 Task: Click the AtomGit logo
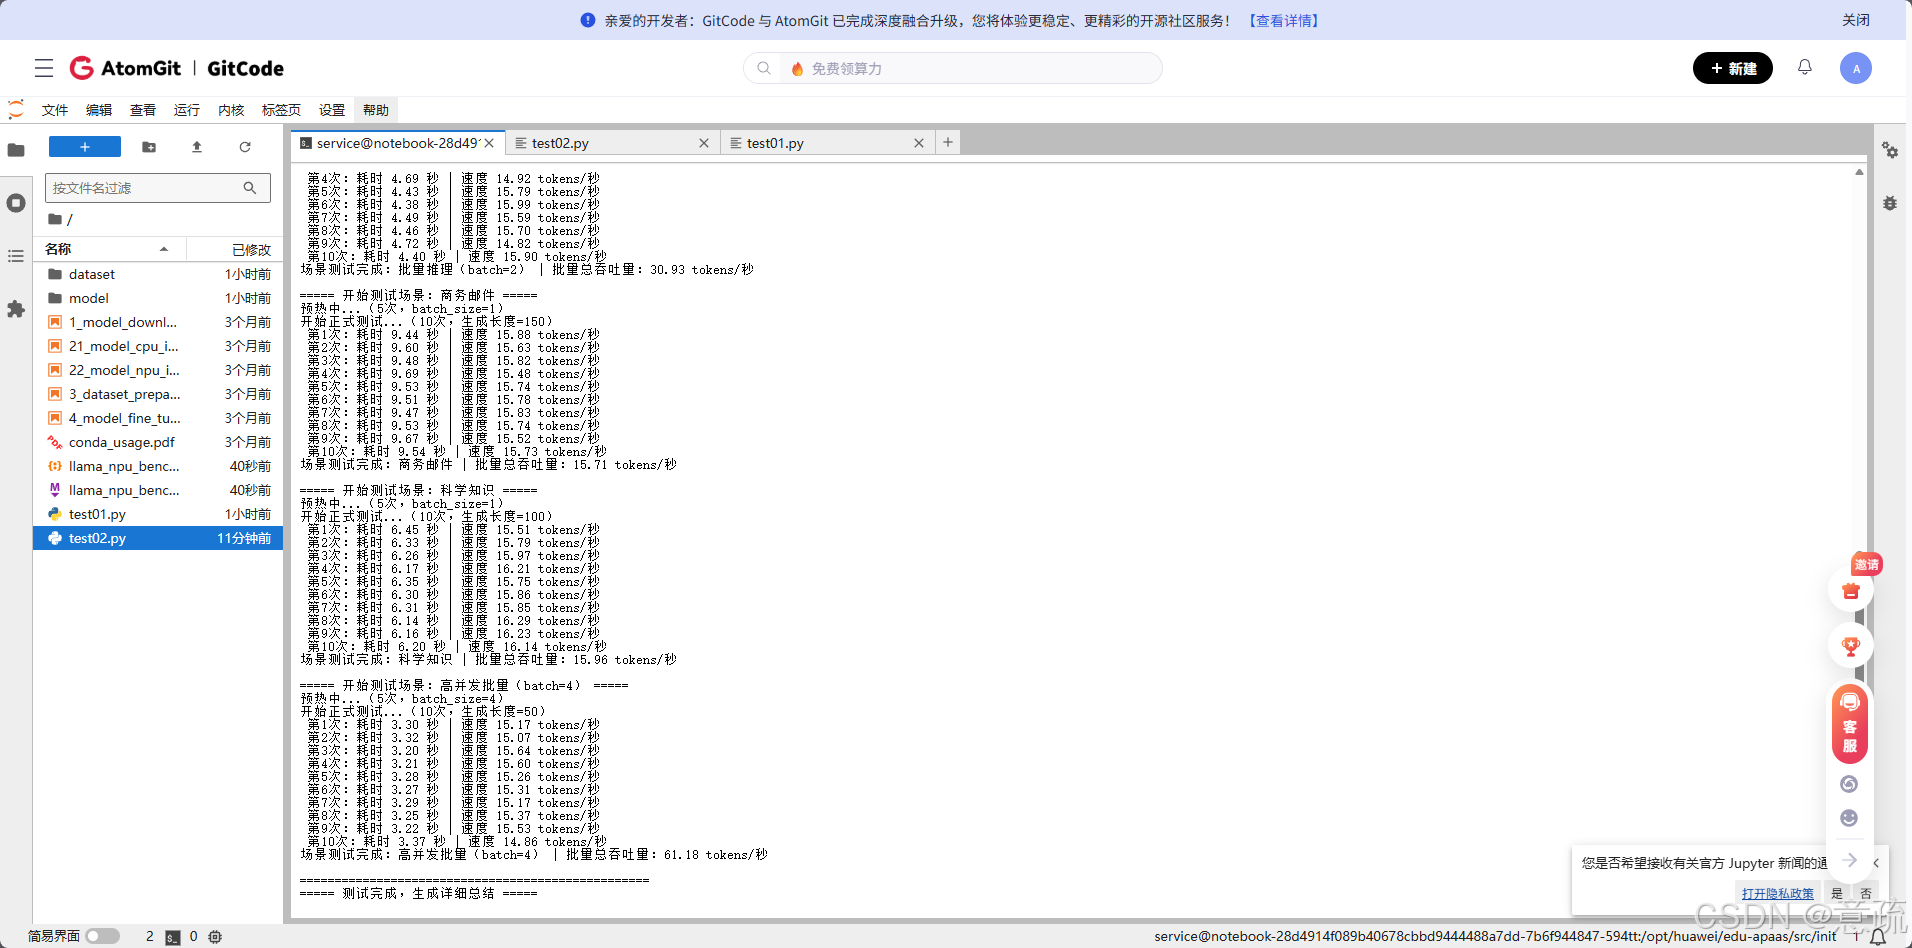coord(126,68)
